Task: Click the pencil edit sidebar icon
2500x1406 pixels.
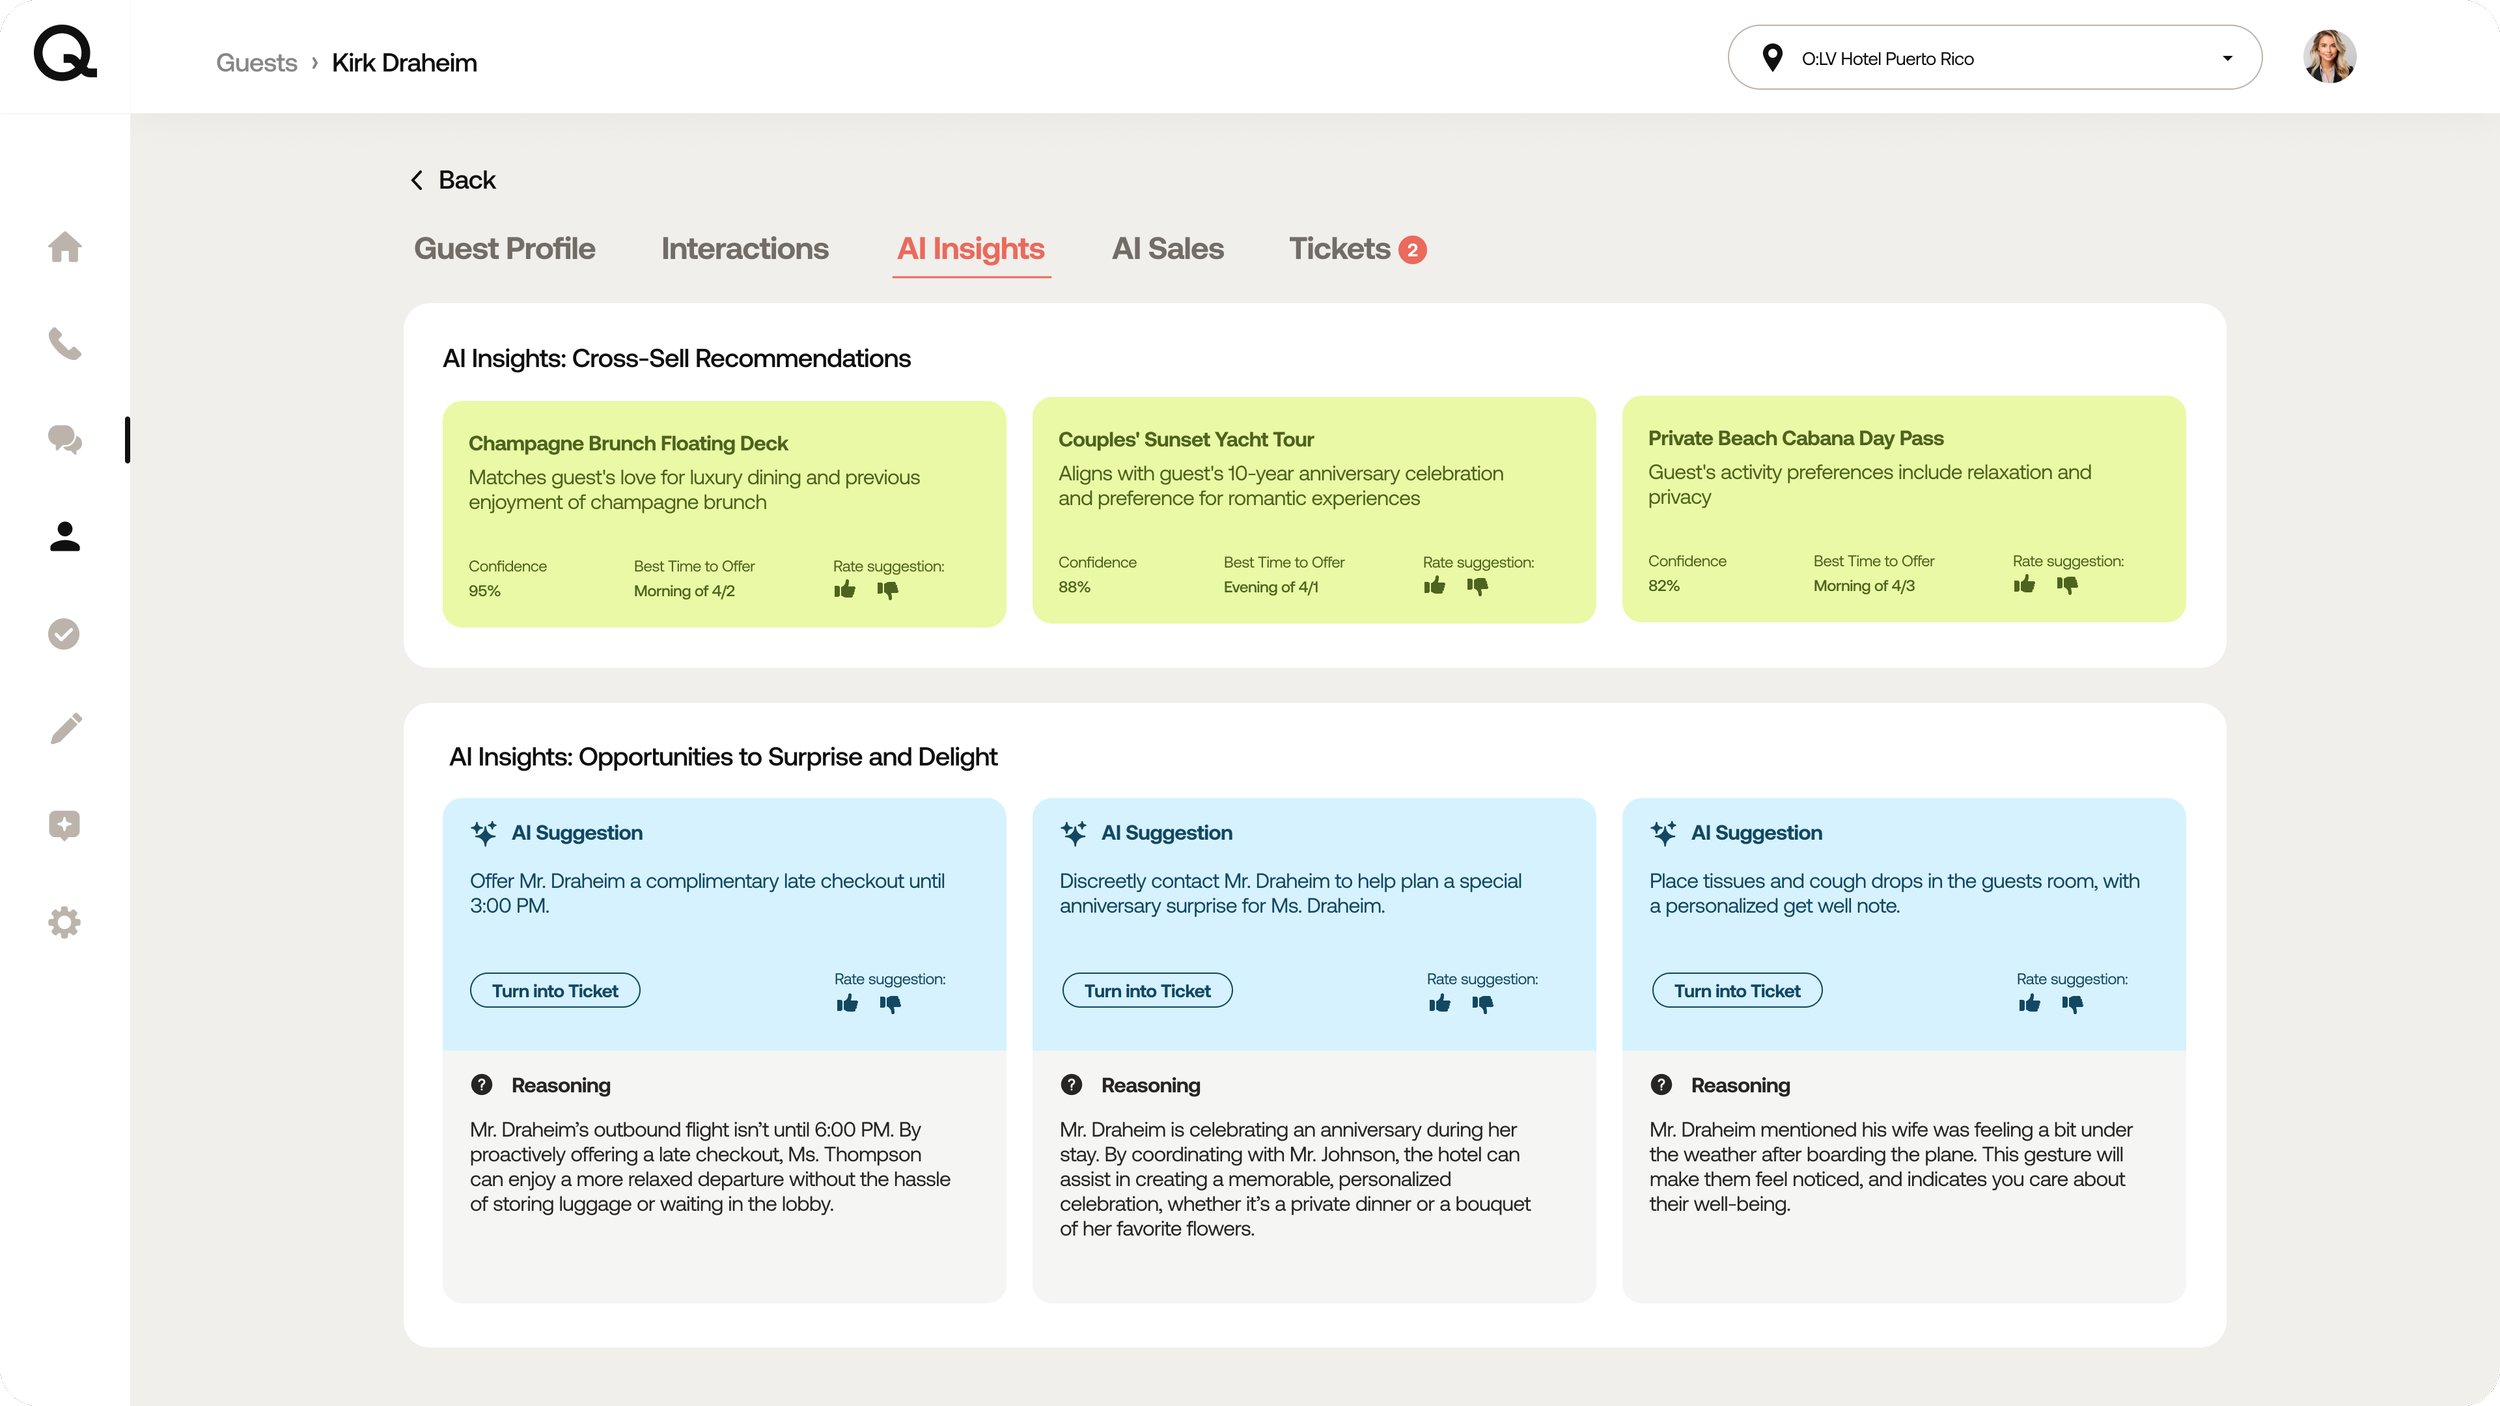Action: (x=65, y=729)
